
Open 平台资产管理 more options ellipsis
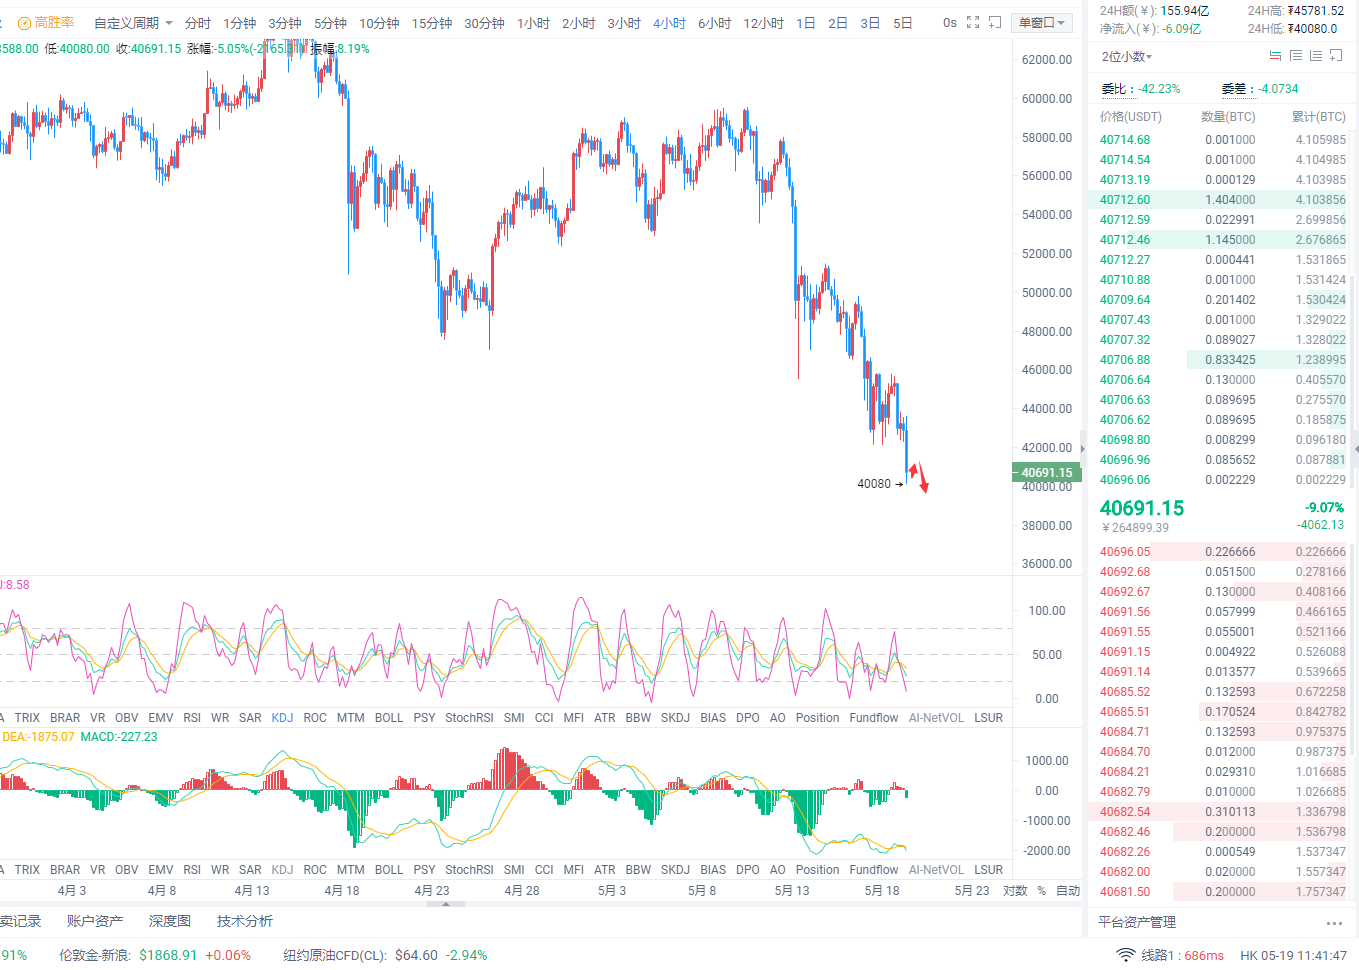click(x=1334, y=923)
